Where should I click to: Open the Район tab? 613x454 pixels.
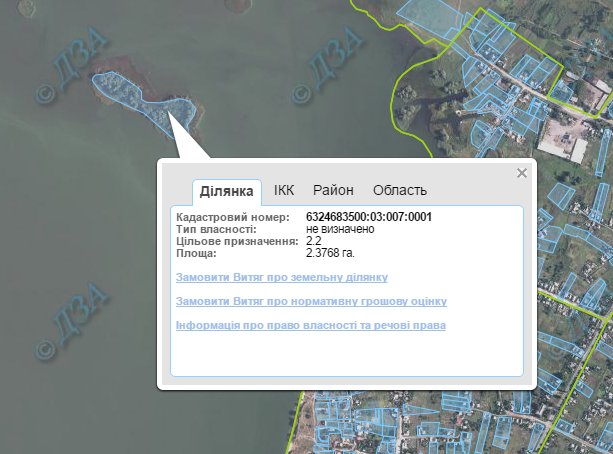pyautogui.click(x=333, y=190)
